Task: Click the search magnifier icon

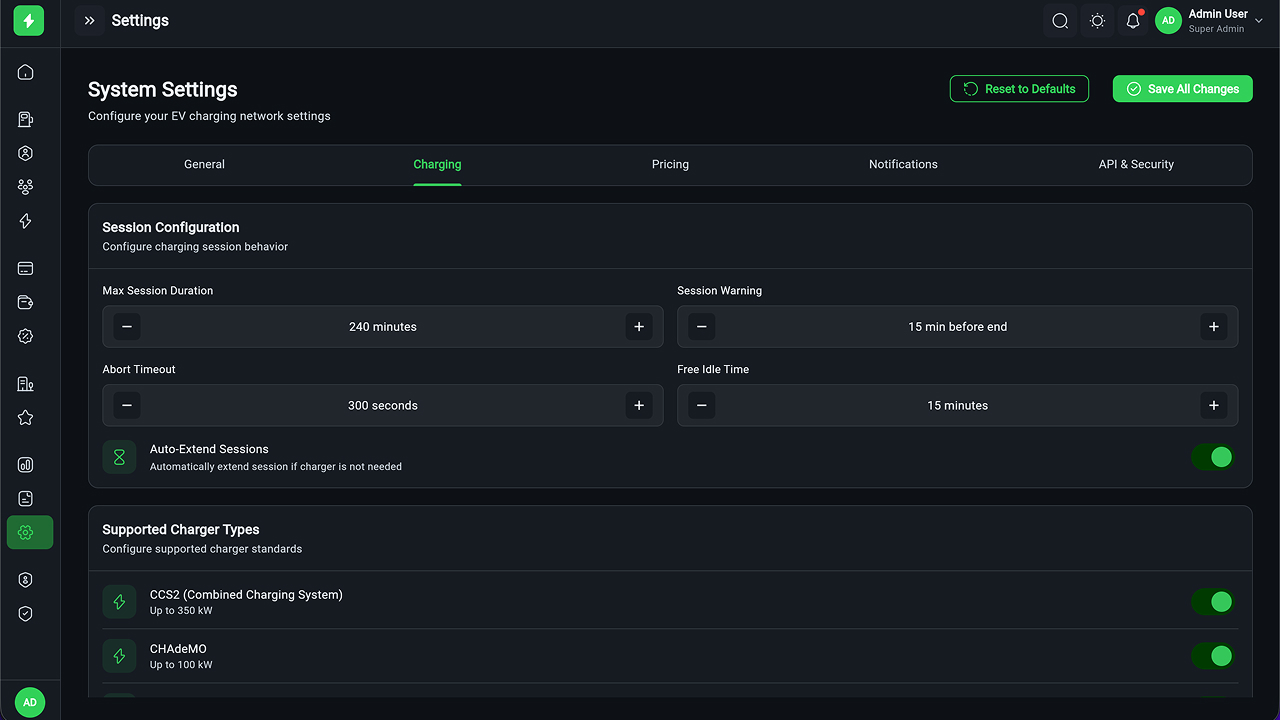Action: pos(1060,21)
